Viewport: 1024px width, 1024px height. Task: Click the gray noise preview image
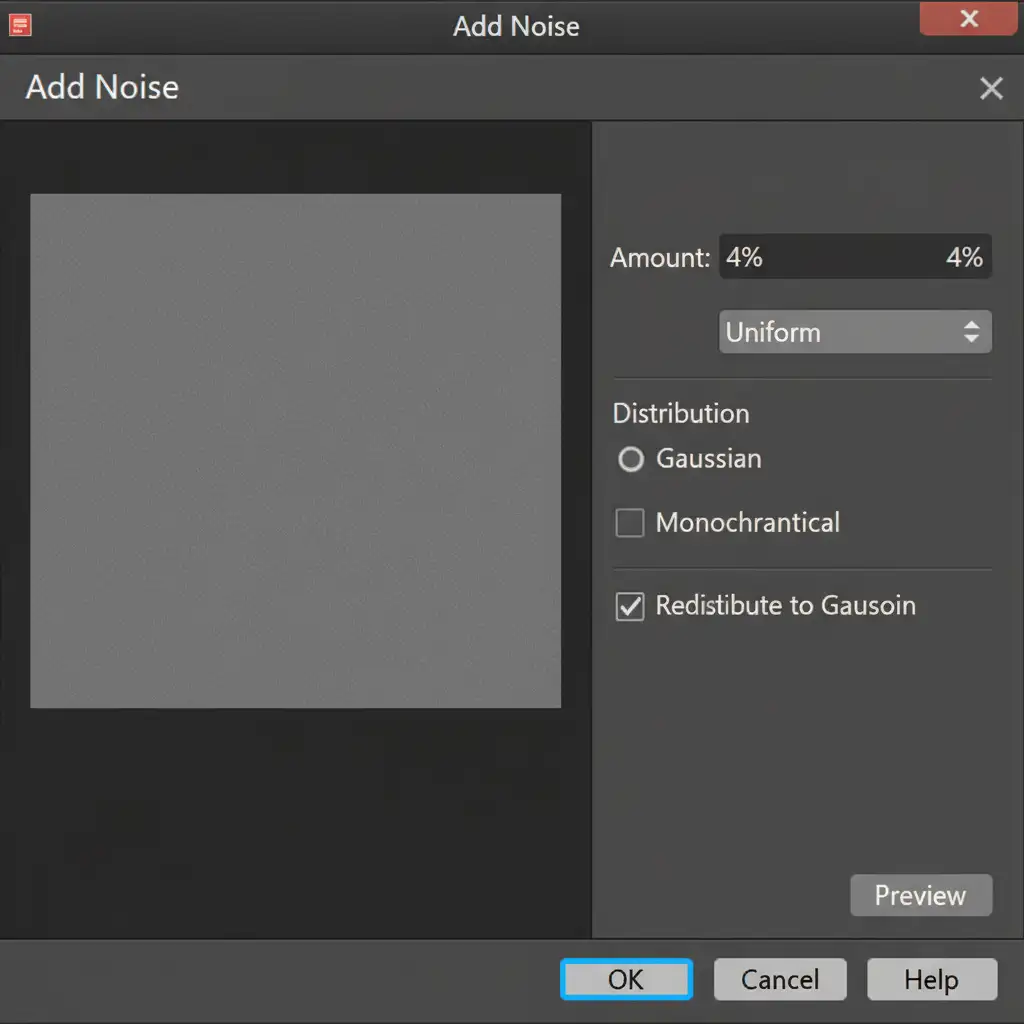tap(295, 451)
